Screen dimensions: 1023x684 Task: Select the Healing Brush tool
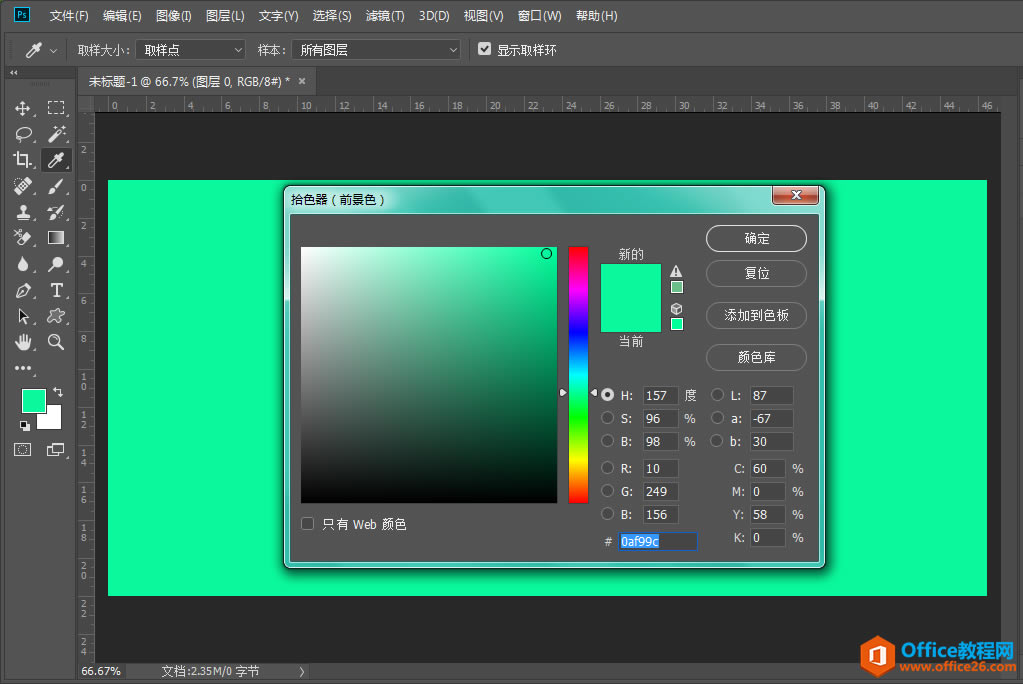tap(23, 186)
